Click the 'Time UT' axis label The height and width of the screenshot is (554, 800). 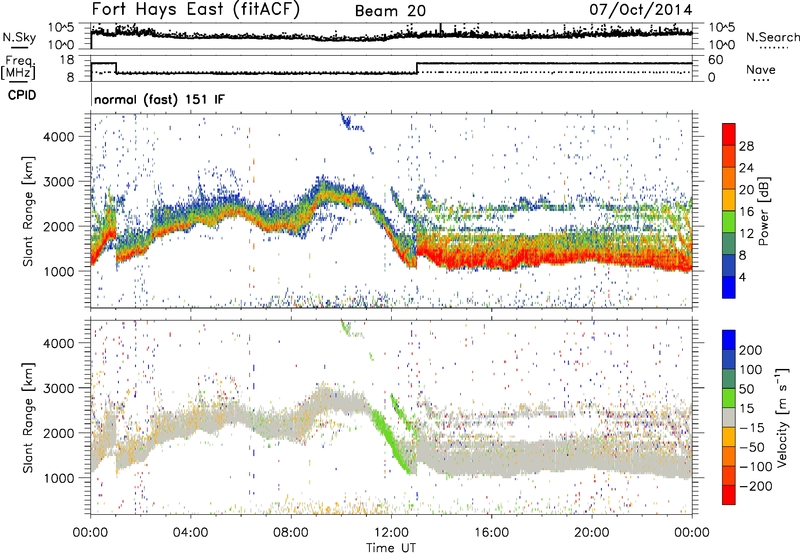391,548
